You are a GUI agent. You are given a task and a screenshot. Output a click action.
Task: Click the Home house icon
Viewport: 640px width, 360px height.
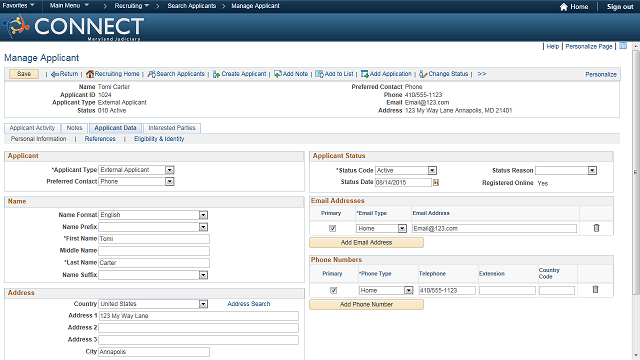tap(564, 7)
